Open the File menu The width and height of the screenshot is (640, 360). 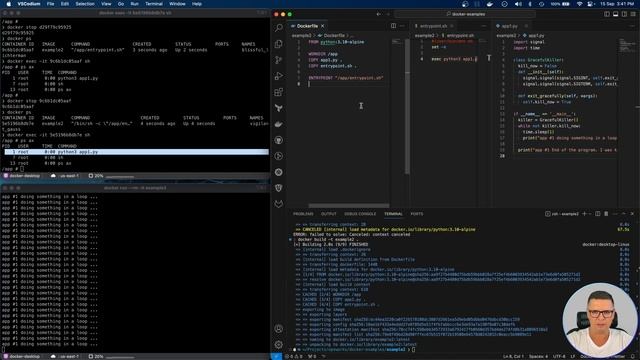pos(50,4)
